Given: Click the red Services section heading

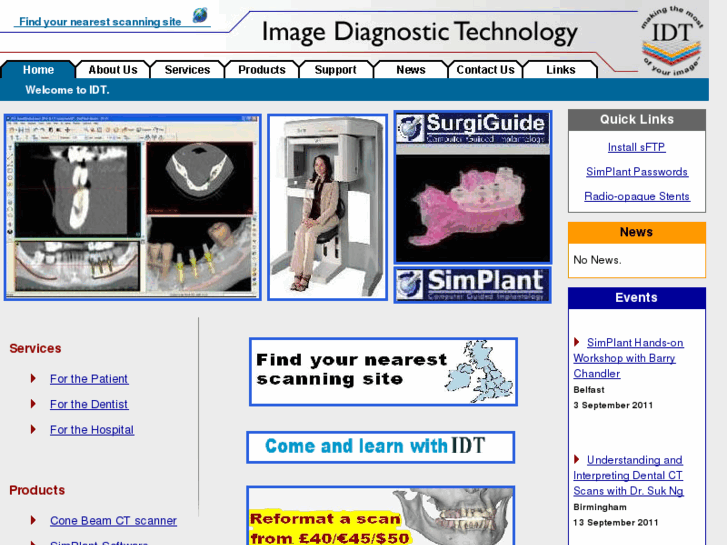Looking at the screenshot, I should (x=35, y=348).
